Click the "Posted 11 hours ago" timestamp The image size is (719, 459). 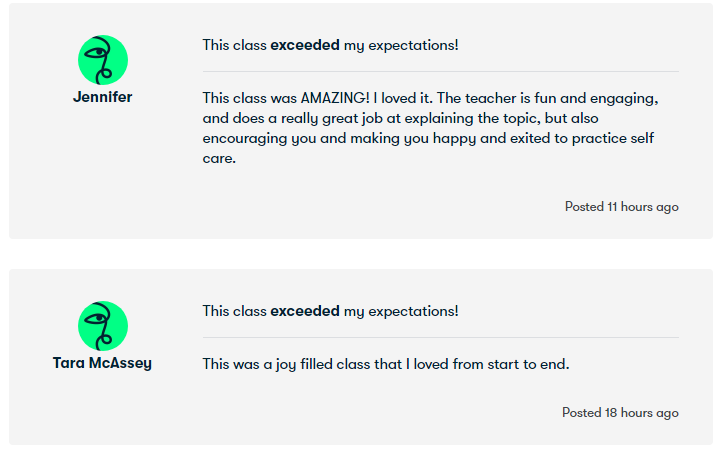[621, 207]
